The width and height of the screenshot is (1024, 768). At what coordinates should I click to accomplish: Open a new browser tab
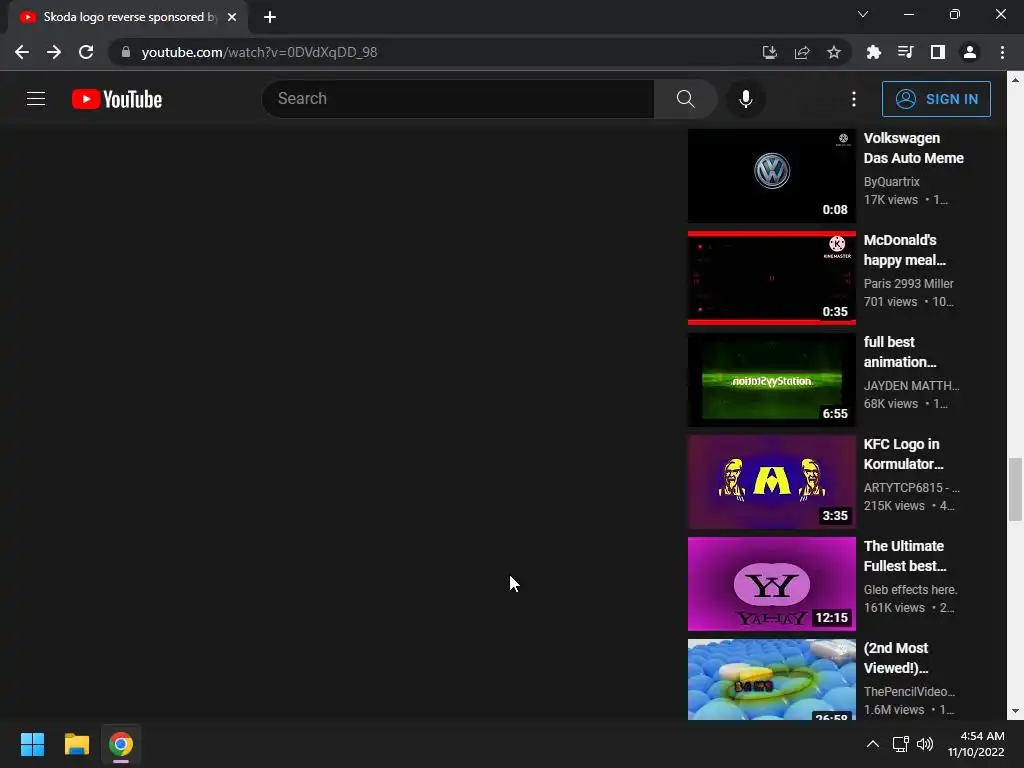pos(270,17)
